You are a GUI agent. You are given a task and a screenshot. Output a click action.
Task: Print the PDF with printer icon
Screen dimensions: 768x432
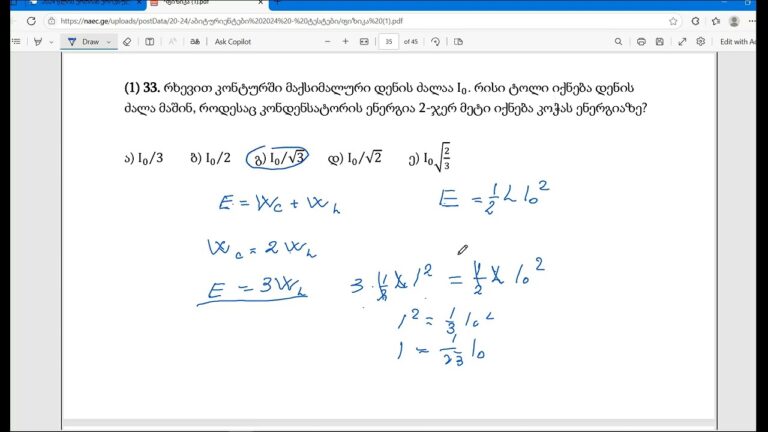(641, 42)
